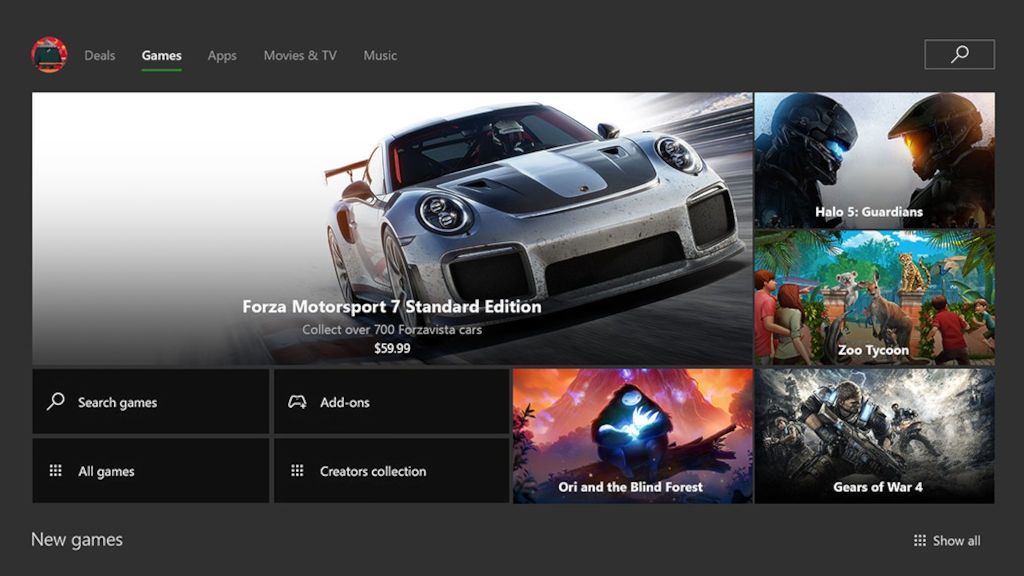Open Ori and the Blind Forest tile
The height and width of the screenshot is (576, 1024).
coord(632,435)
